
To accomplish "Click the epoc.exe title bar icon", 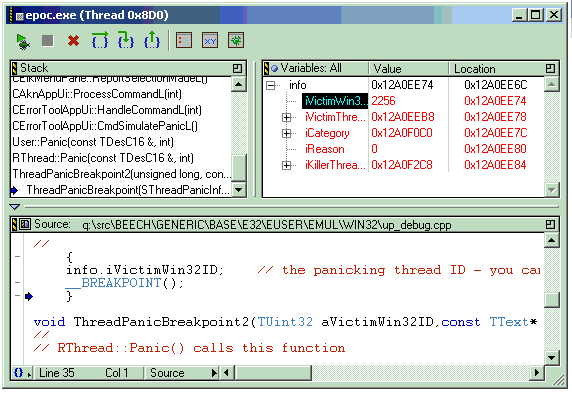I will pyautogui.click(x=20, y=16).
